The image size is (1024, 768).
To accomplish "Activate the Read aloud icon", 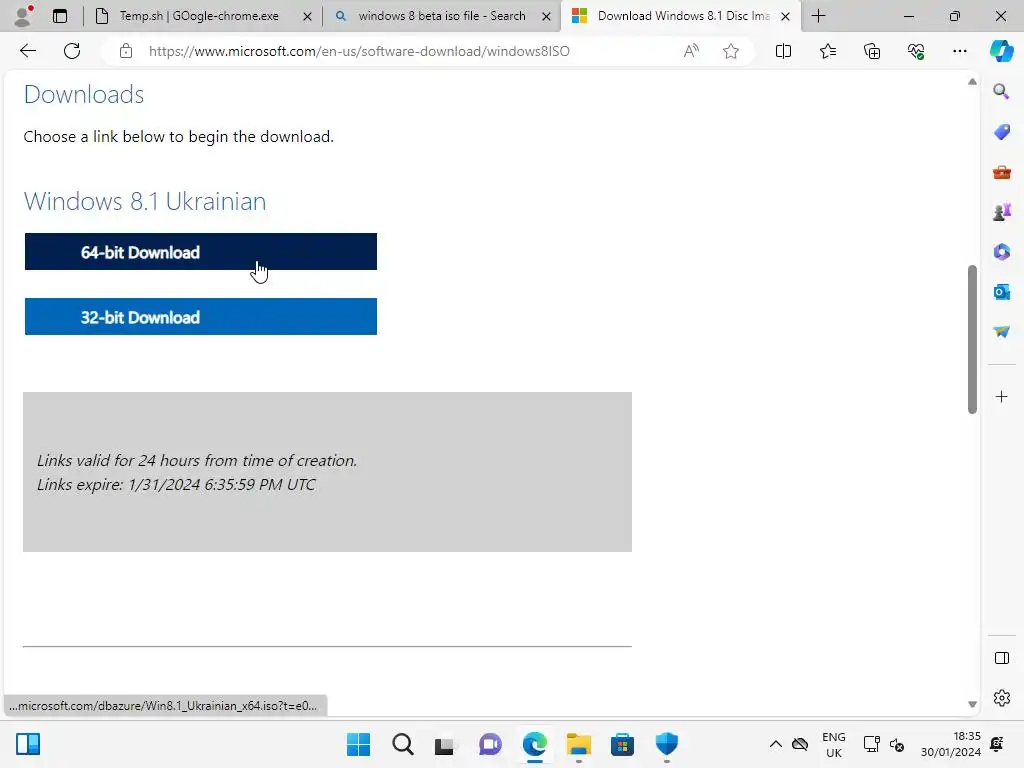I will 691,51.
